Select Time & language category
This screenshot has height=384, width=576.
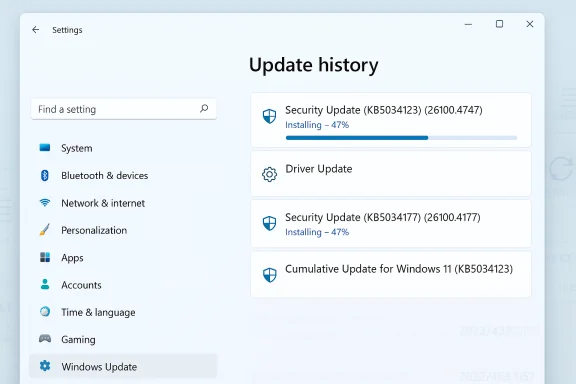pyautogui.click(x=123, y=312)
